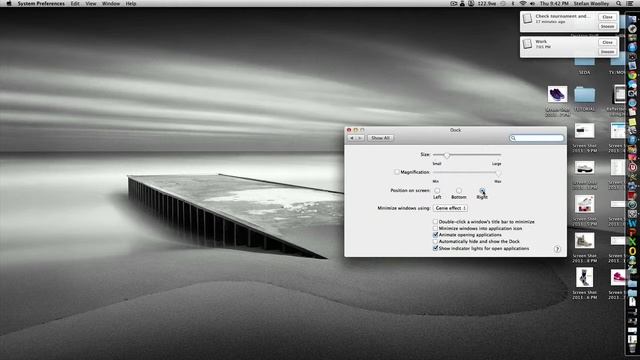This screenshot has width=640, height=360.
Task: Open the Time Machine icon in the Dock
Action: pyautogui.click(x=632, y=204)
